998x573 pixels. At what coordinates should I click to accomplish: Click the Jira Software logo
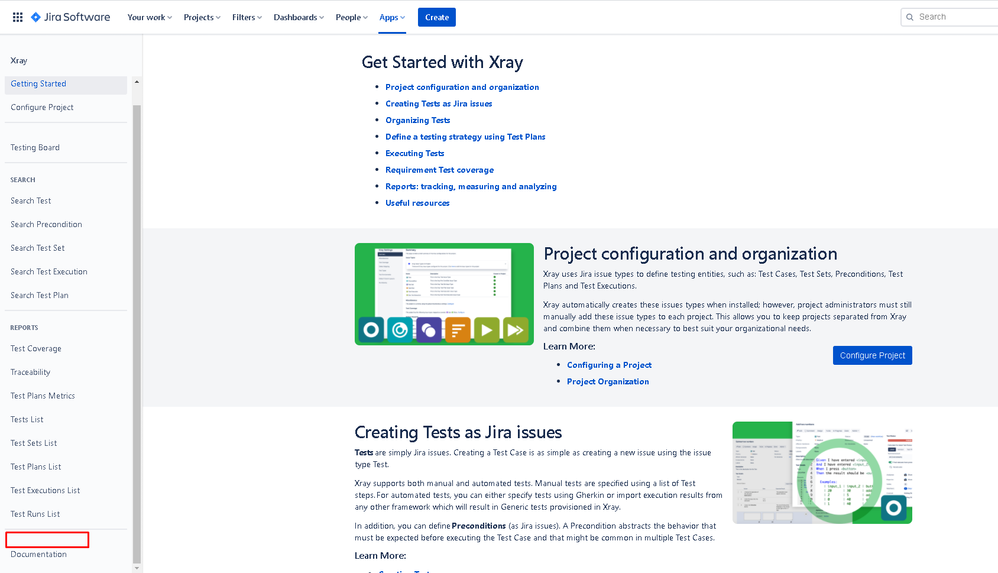point(71,17)
